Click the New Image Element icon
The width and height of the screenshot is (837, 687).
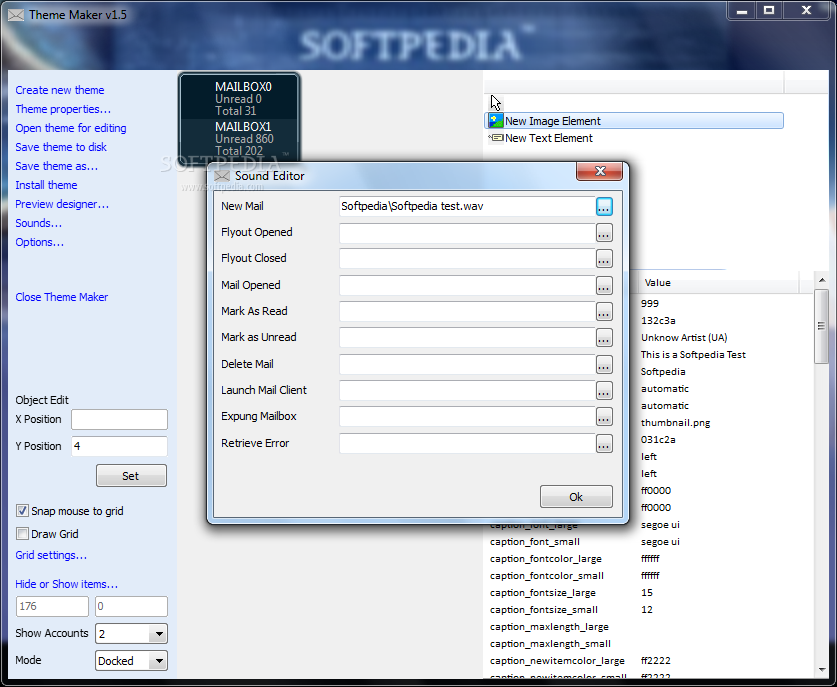(496, 121)
